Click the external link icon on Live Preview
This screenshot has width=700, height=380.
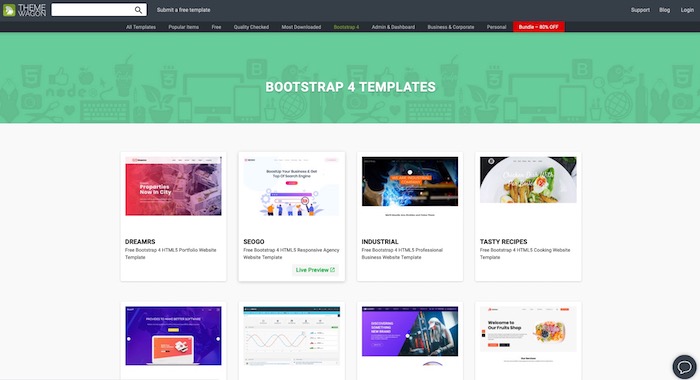click(x=332, y=270)
